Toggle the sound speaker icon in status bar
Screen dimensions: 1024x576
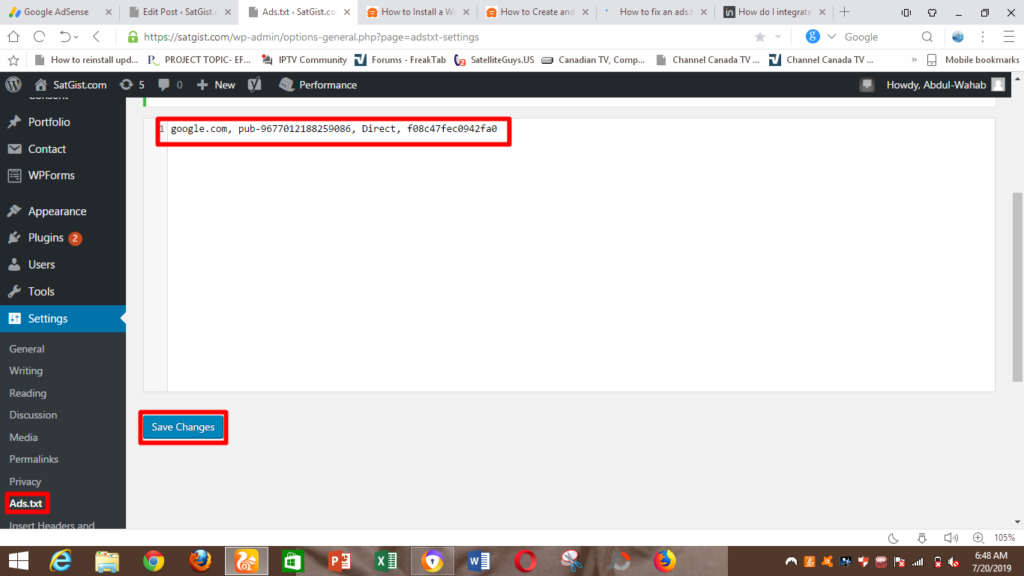click(951, 538)
